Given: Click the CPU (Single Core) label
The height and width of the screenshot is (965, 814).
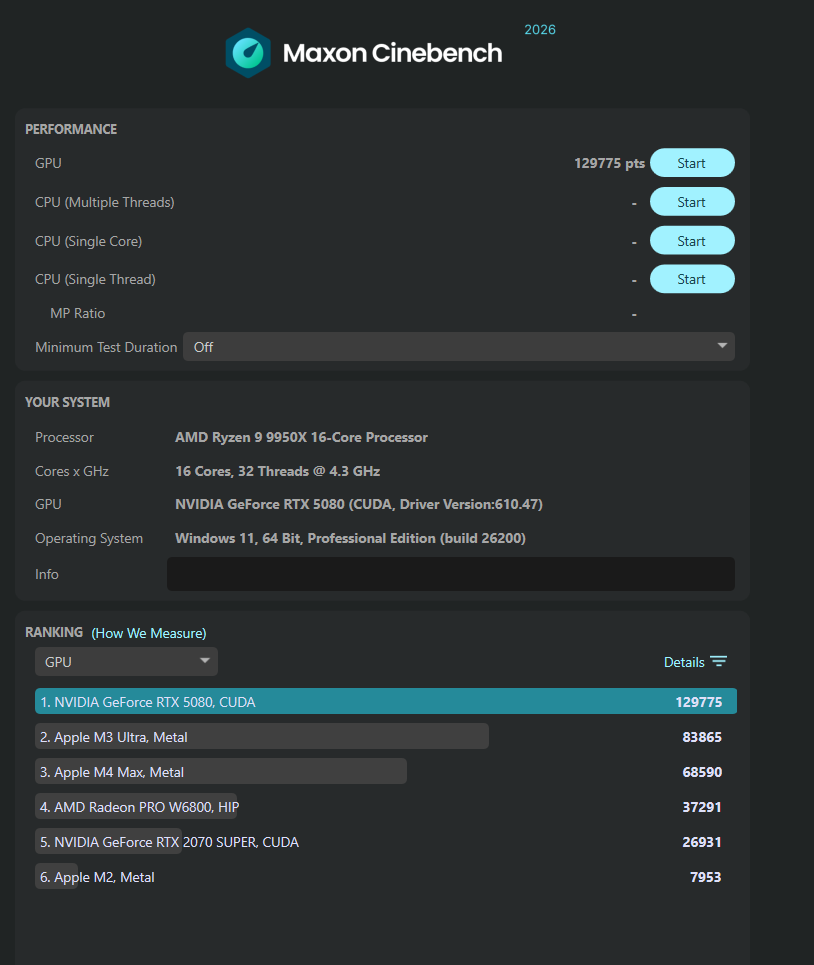Looking at the screenshot, I should pyautogui.click(x=89, y=241).
